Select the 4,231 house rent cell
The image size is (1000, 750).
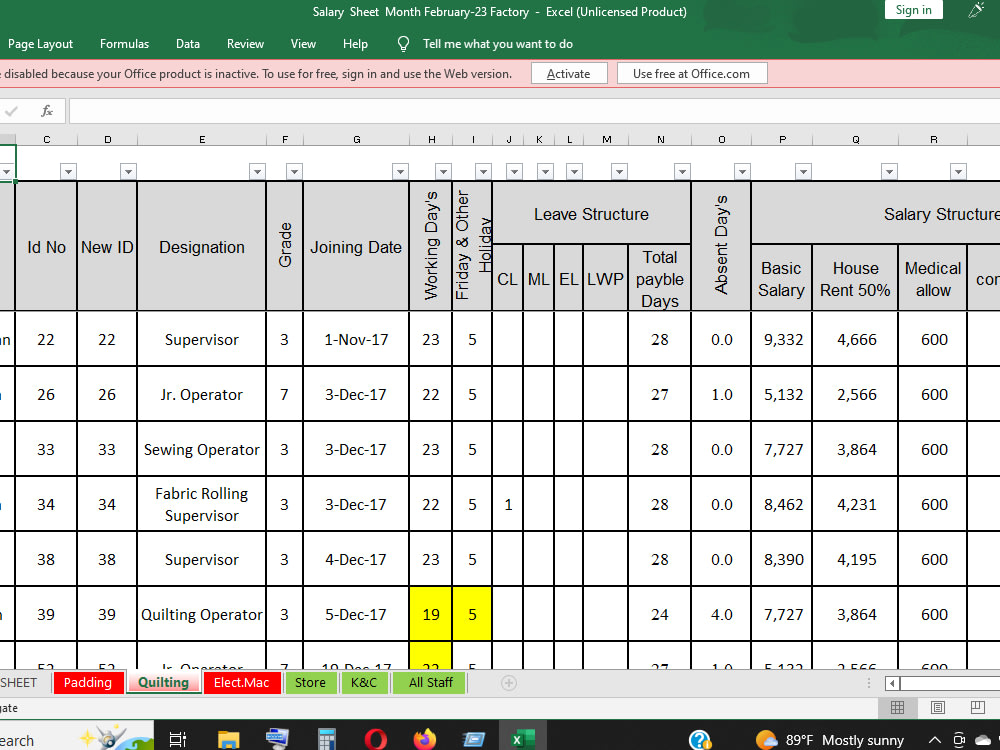click(856, 504)
